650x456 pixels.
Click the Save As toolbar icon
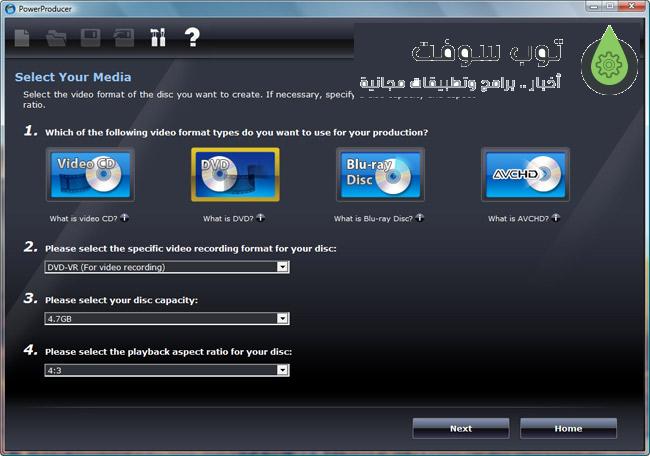coord(124,38)
